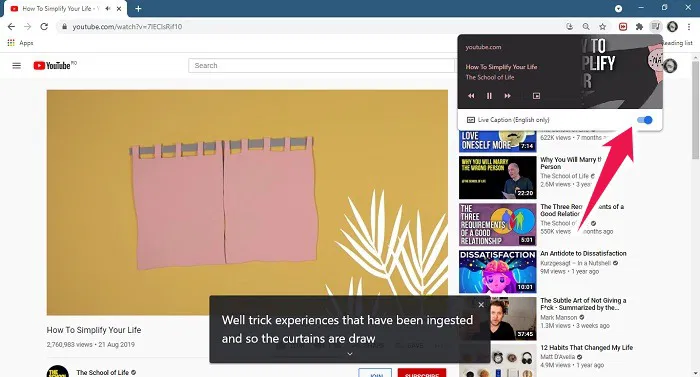Open Three Requirements video thumbnail
Viewport: 700px width, 377px height.
[x=497, y=224]
